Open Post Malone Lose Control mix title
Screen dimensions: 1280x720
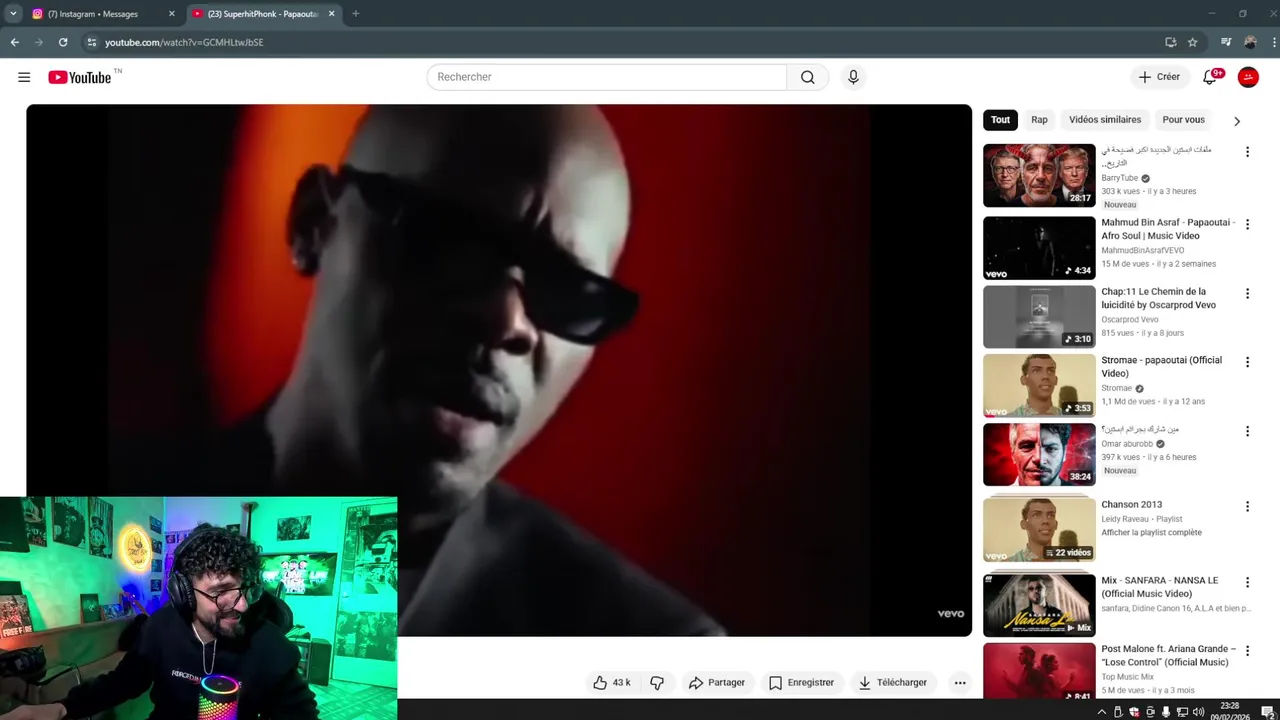[x=1168, y=655]
